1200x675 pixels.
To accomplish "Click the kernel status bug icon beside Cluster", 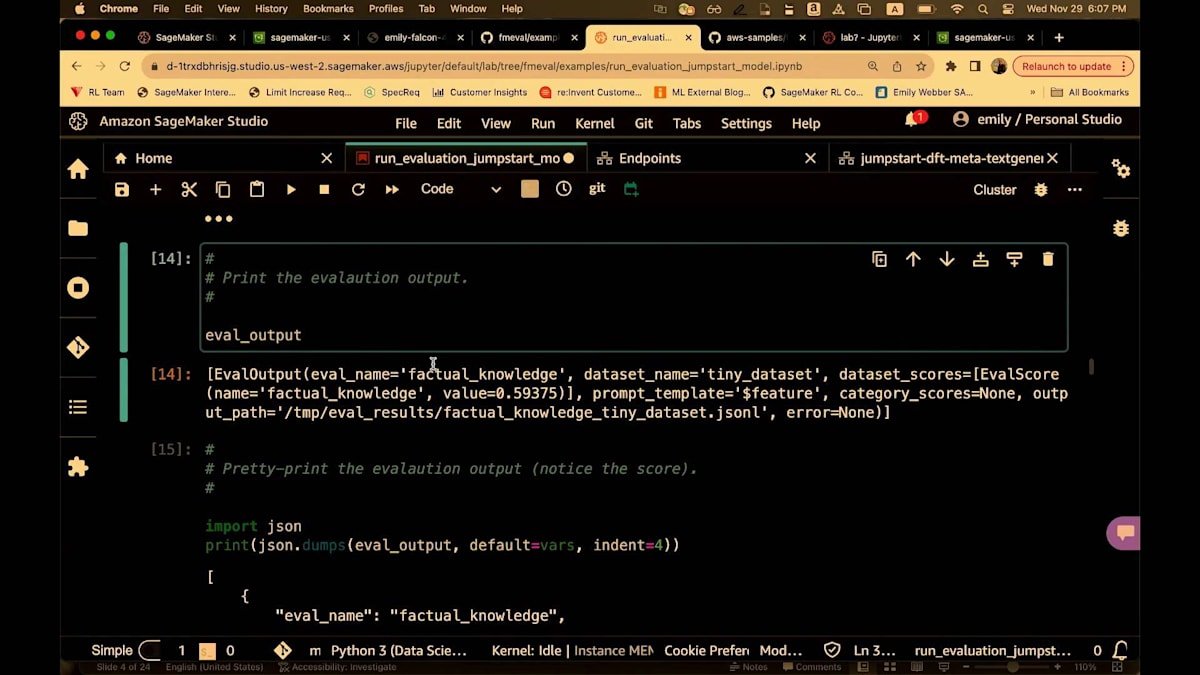I will click(x=1041, y=189).
